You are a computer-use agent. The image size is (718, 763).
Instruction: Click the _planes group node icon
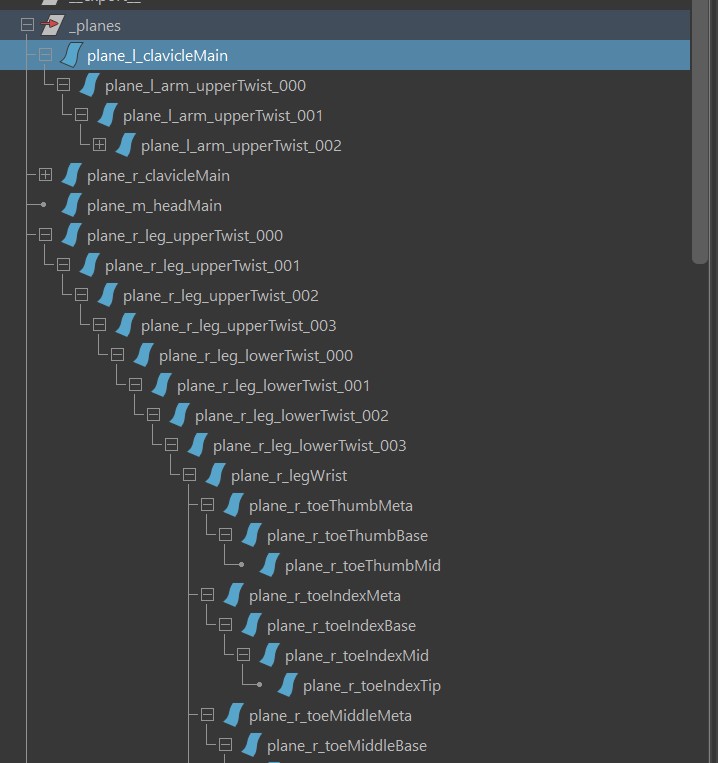click(x=52, y=25)
